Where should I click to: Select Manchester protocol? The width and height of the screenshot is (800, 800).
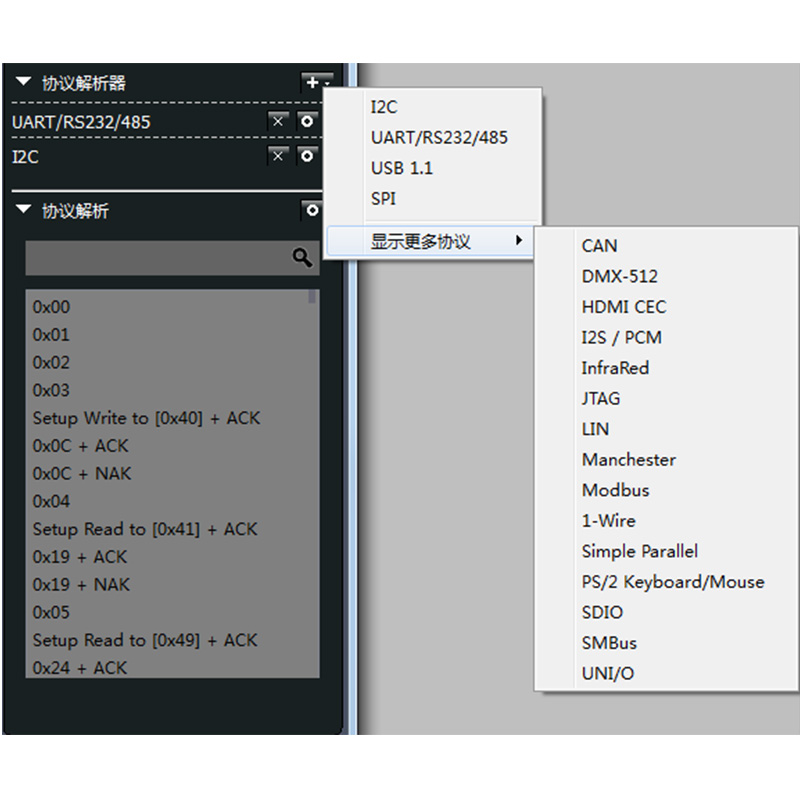[666, 460]
